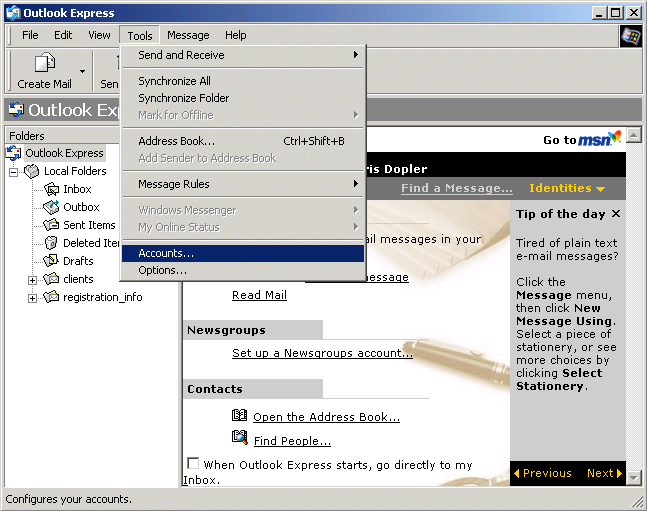Open the Message menu
The image size is (647, 511).
tap(188, 35)
